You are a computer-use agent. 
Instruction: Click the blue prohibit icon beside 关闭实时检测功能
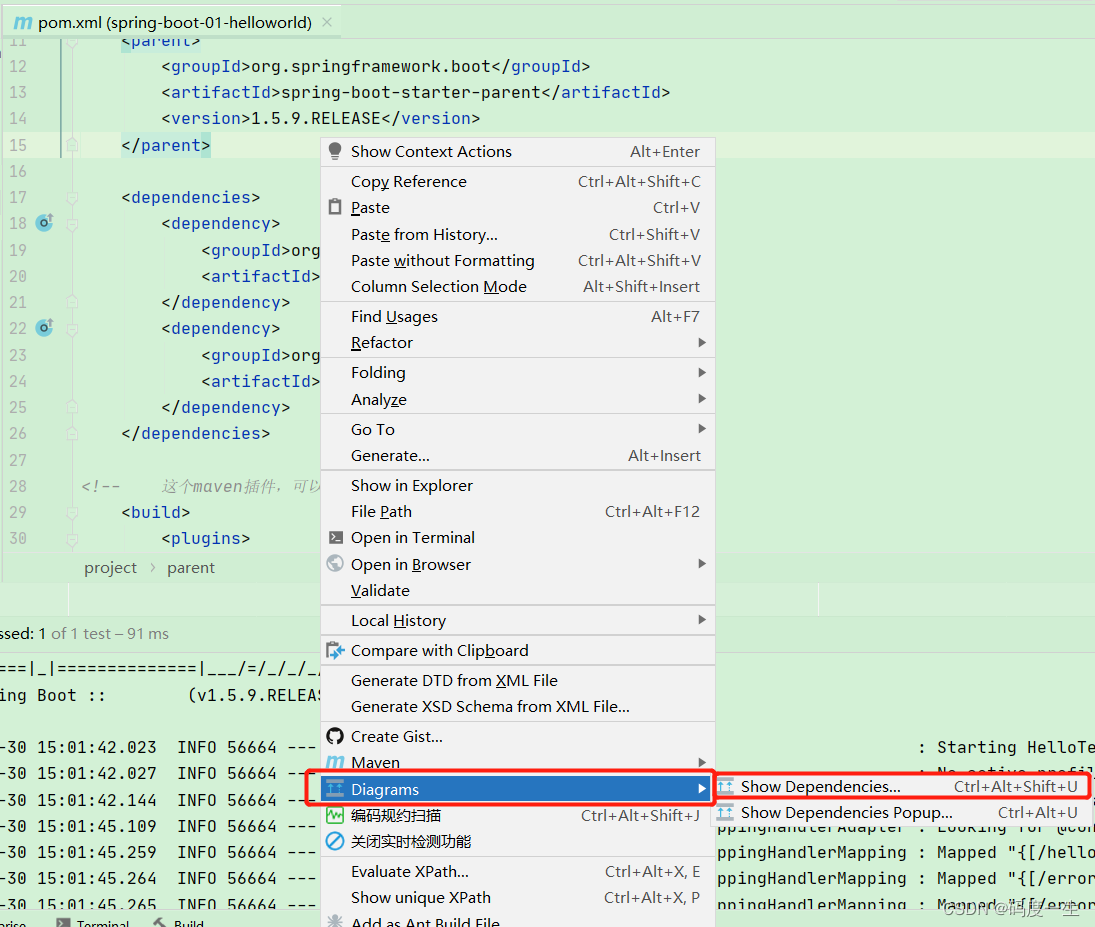click(335, 841)
